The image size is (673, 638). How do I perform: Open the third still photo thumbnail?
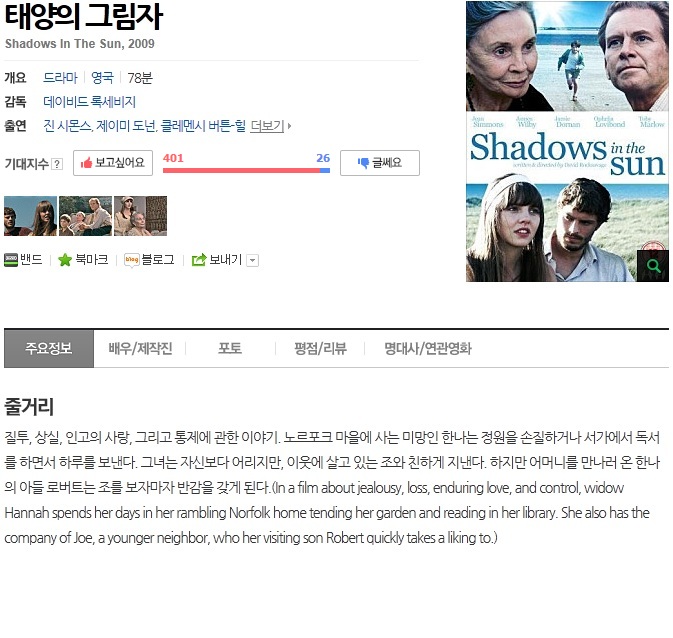[x=140, y=216]
